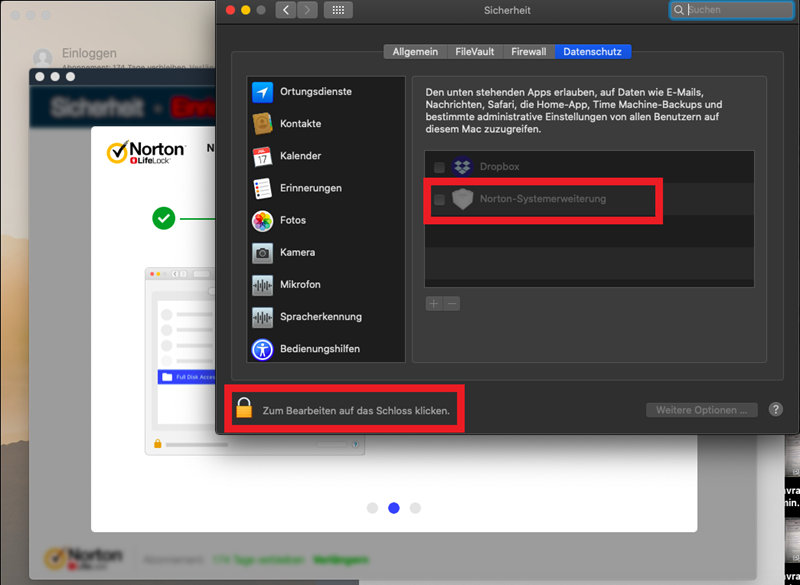This screenshot has width=800, height=585.
Task: Open the Mikrofon privacy category
Action: pos(326,285)
